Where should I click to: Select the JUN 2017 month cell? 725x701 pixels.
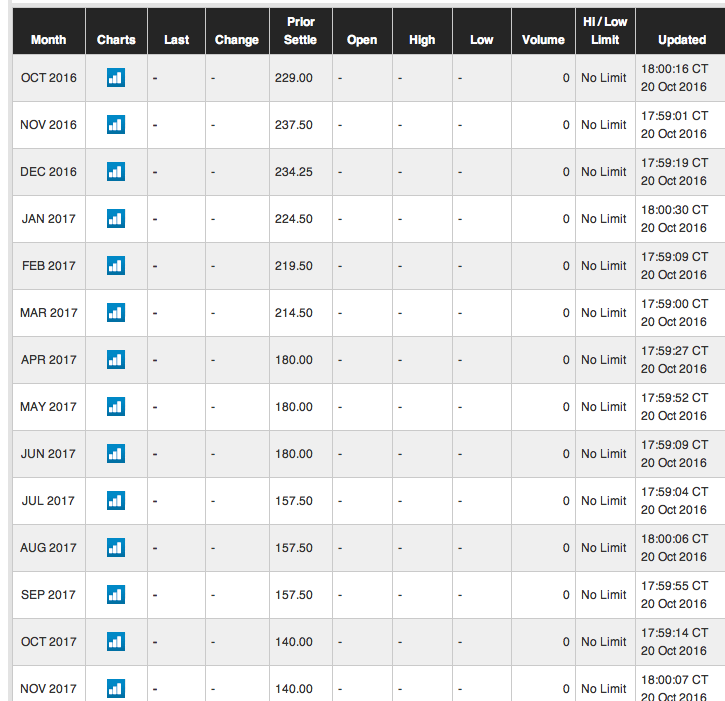pyautogui.click(x=49, y=454)
